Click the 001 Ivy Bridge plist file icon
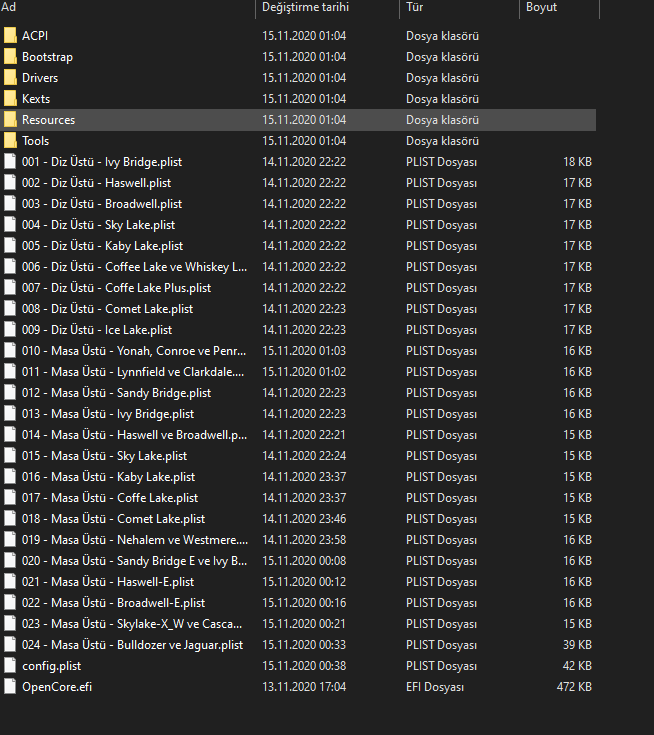The image size is (654, 735). coord(10,162)
